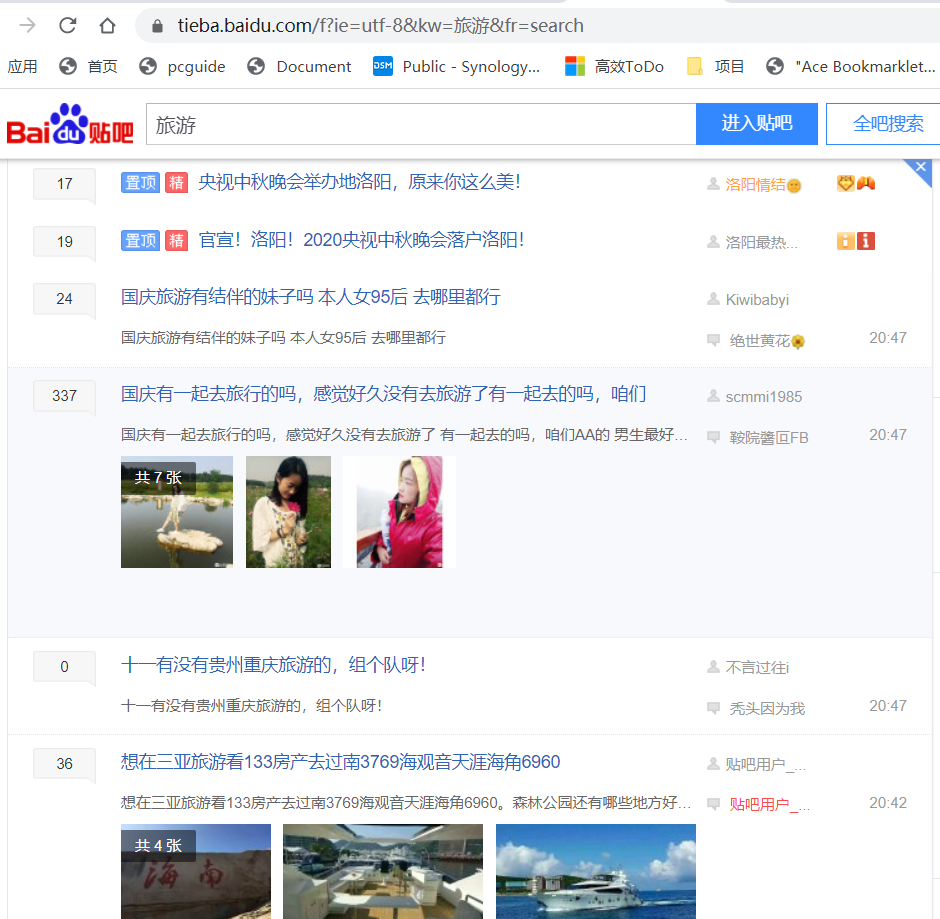Click the 进入贴吧 button
940x919 pixels.
click(756, 122)
